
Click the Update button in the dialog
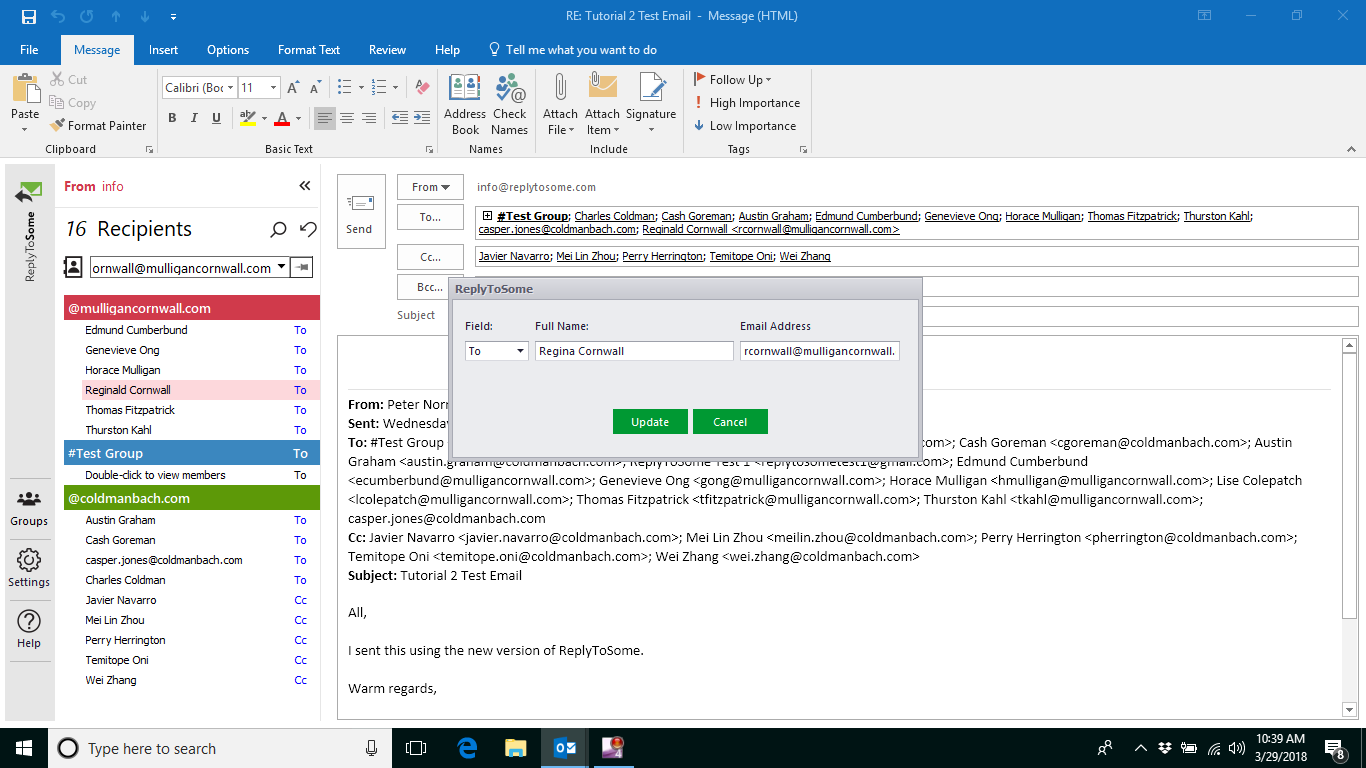[x=650, y=422]
